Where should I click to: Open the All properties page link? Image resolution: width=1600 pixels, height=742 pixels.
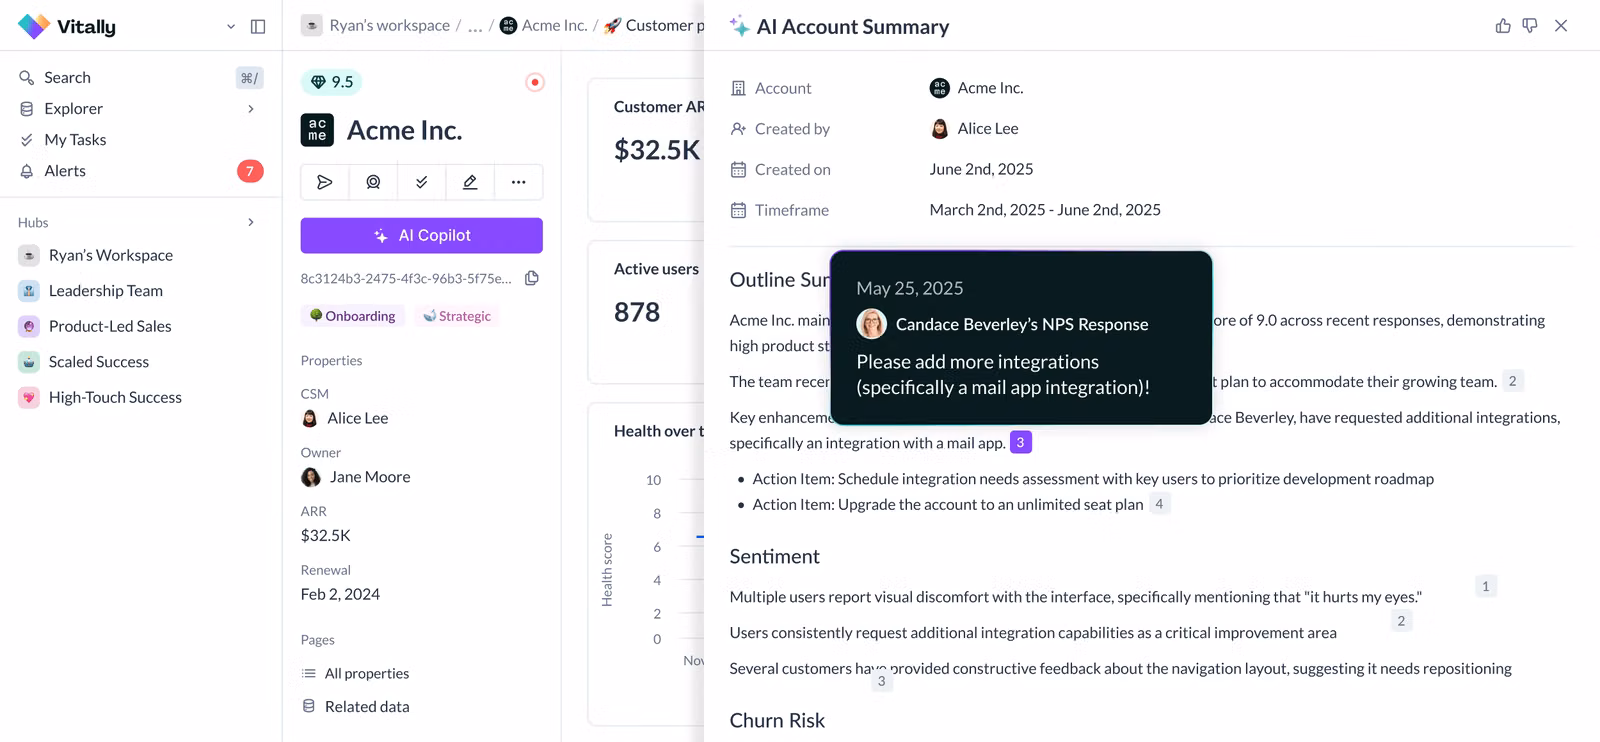coord(366,673)
